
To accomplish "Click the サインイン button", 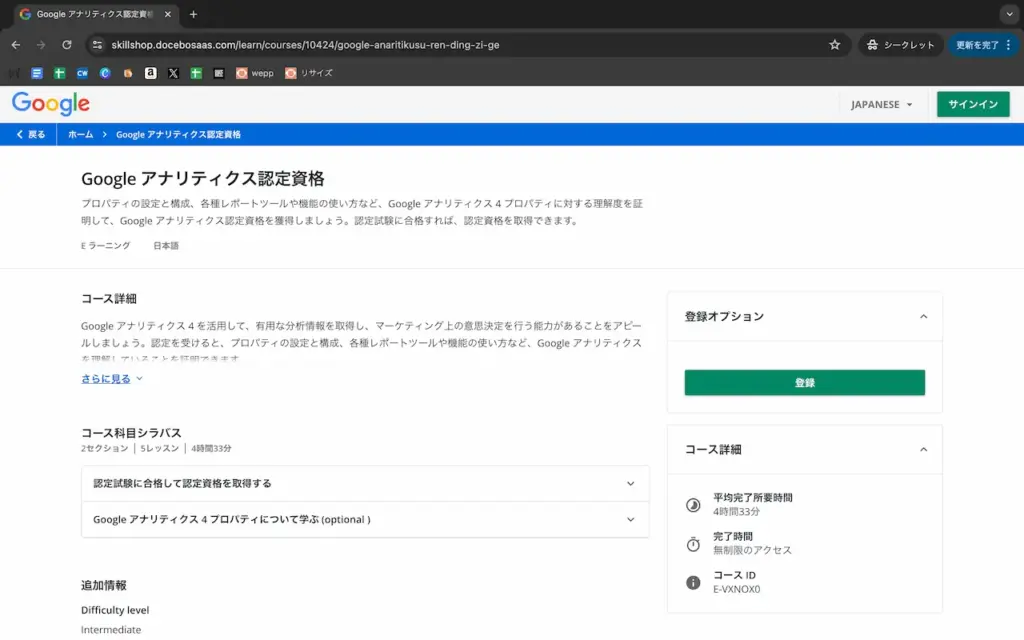I will point(972,104).
